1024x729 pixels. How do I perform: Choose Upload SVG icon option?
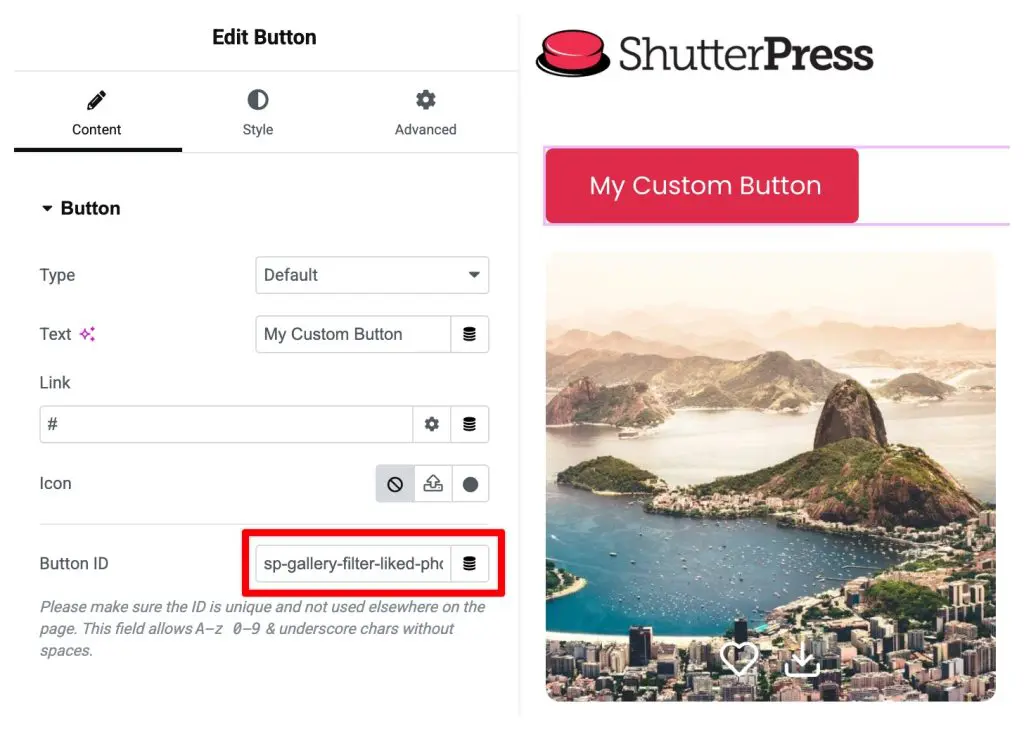433,484
